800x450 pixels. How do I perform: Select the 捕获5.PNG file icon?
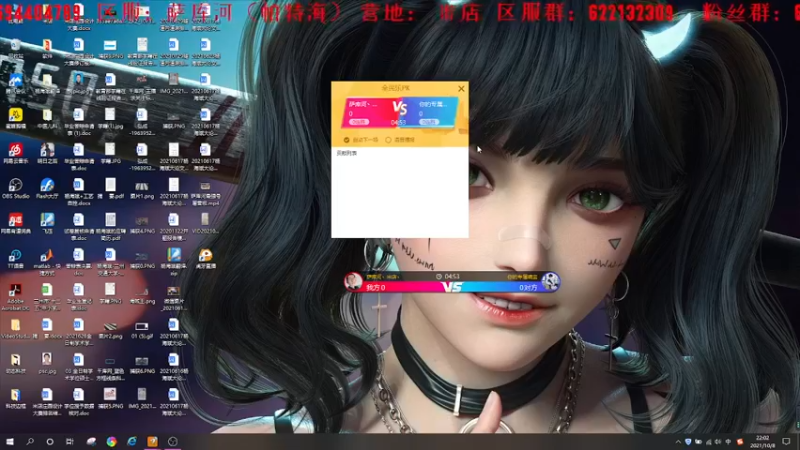(x=110, y=398)
